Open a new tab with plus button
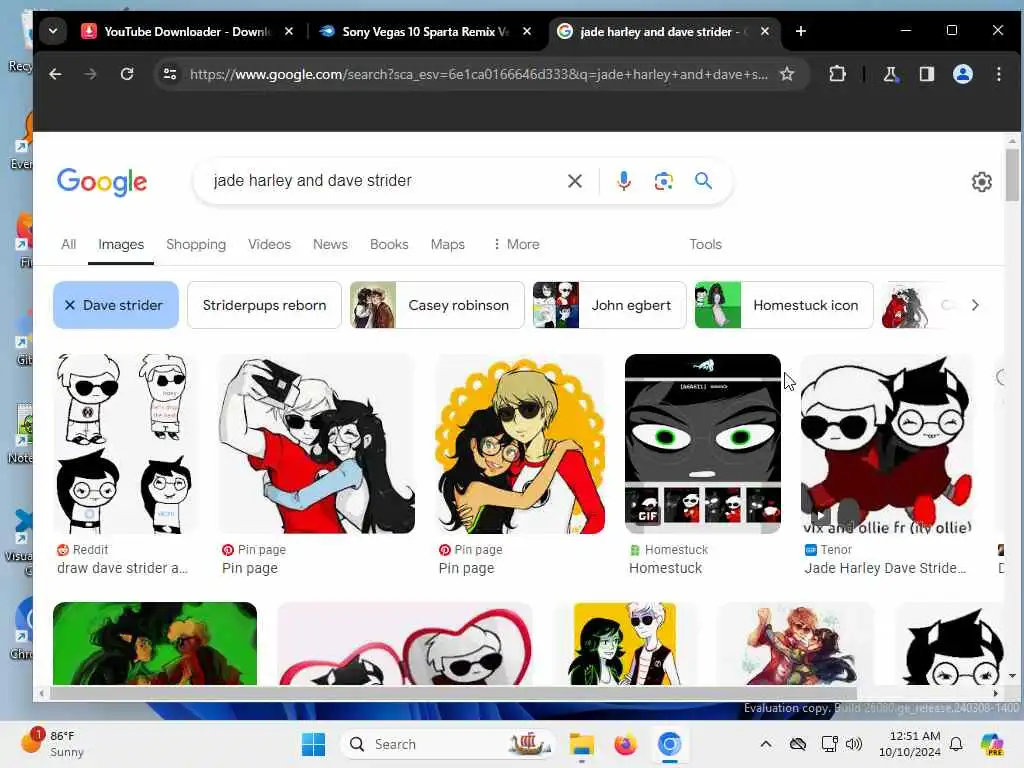 click(801, 31)
